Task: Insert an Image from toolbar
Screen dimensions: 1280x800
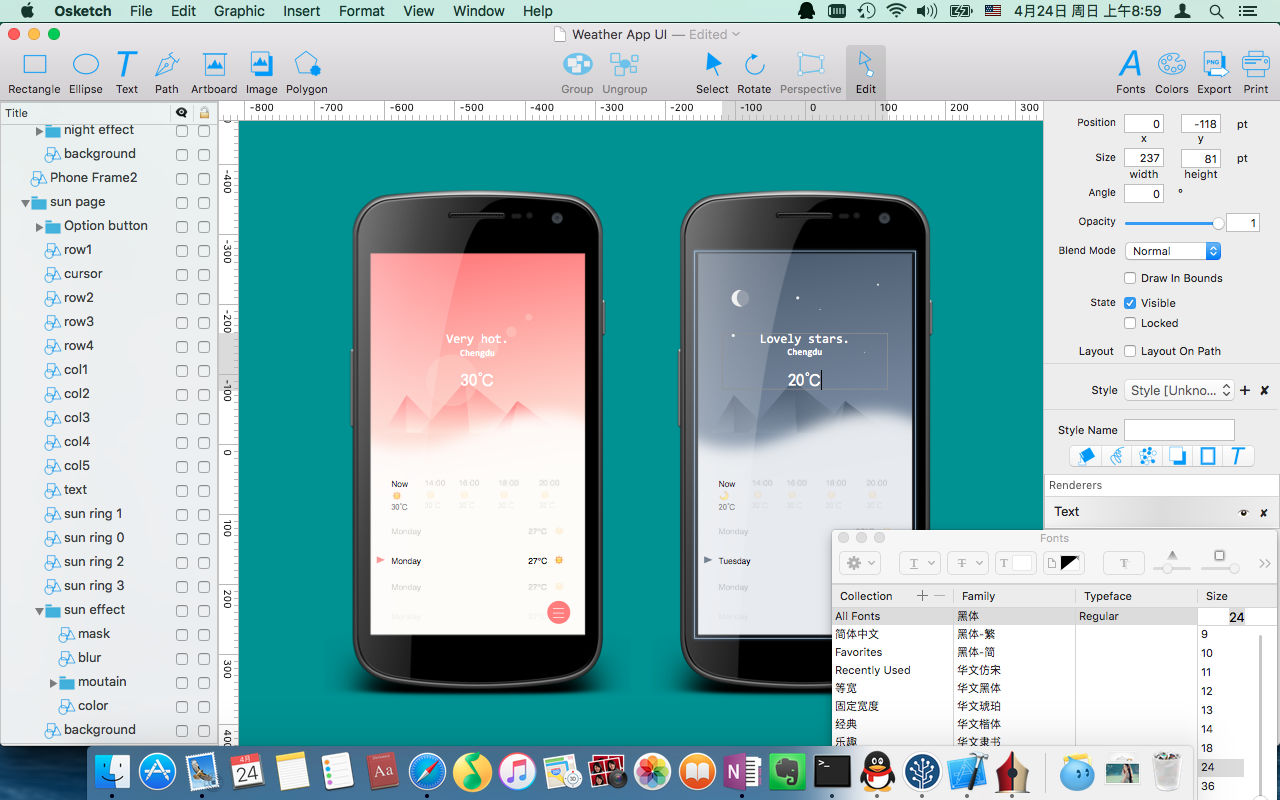Action: point(261,73)
